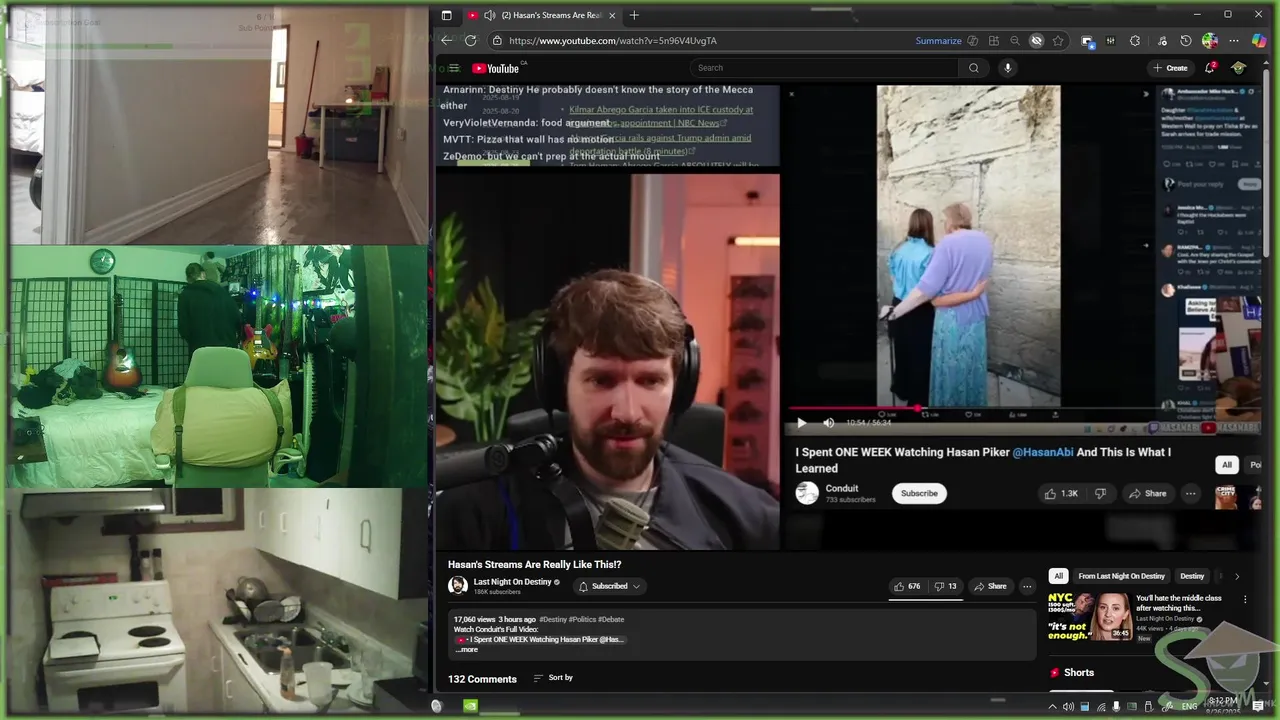The height and width of the screenshot is (720, 1280).
Task: Open the 'You'll hate the middle class' thumbnail
Action: click(1089, 617)
